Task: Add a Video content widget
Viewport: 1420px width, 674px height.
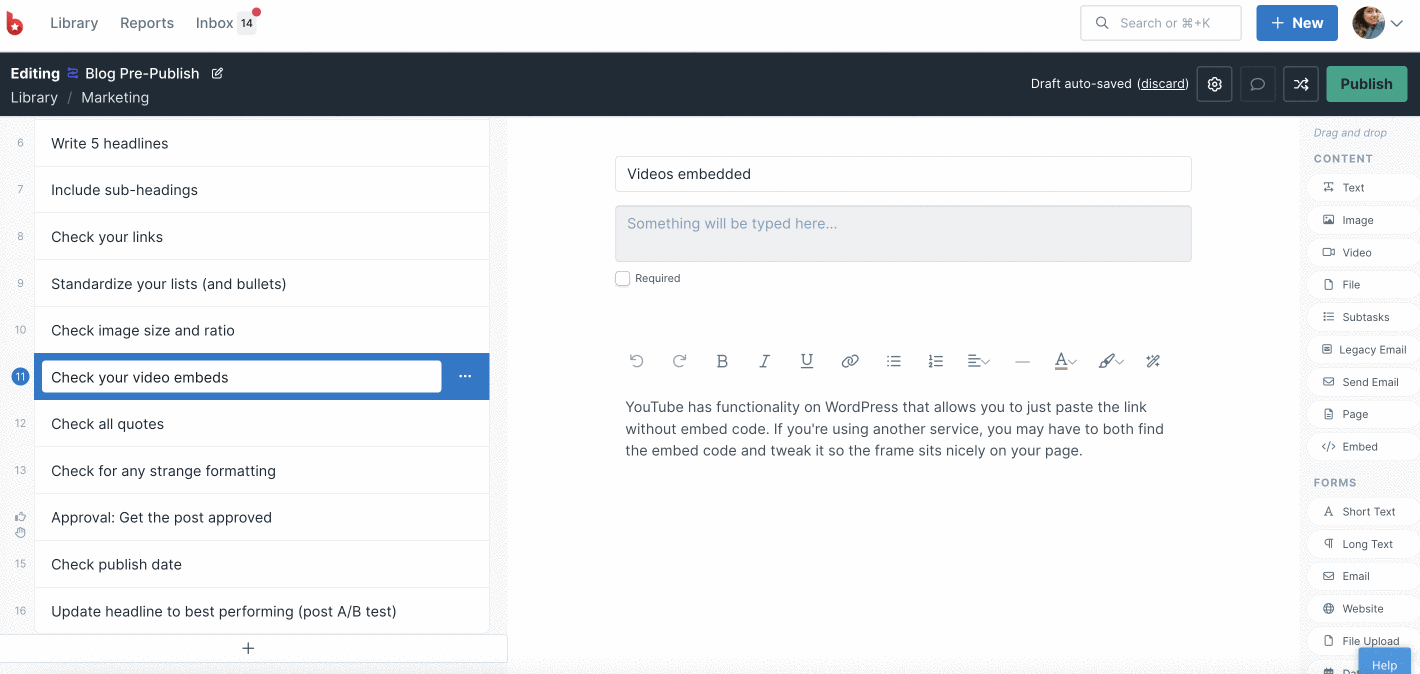Action: point(1364,253)
